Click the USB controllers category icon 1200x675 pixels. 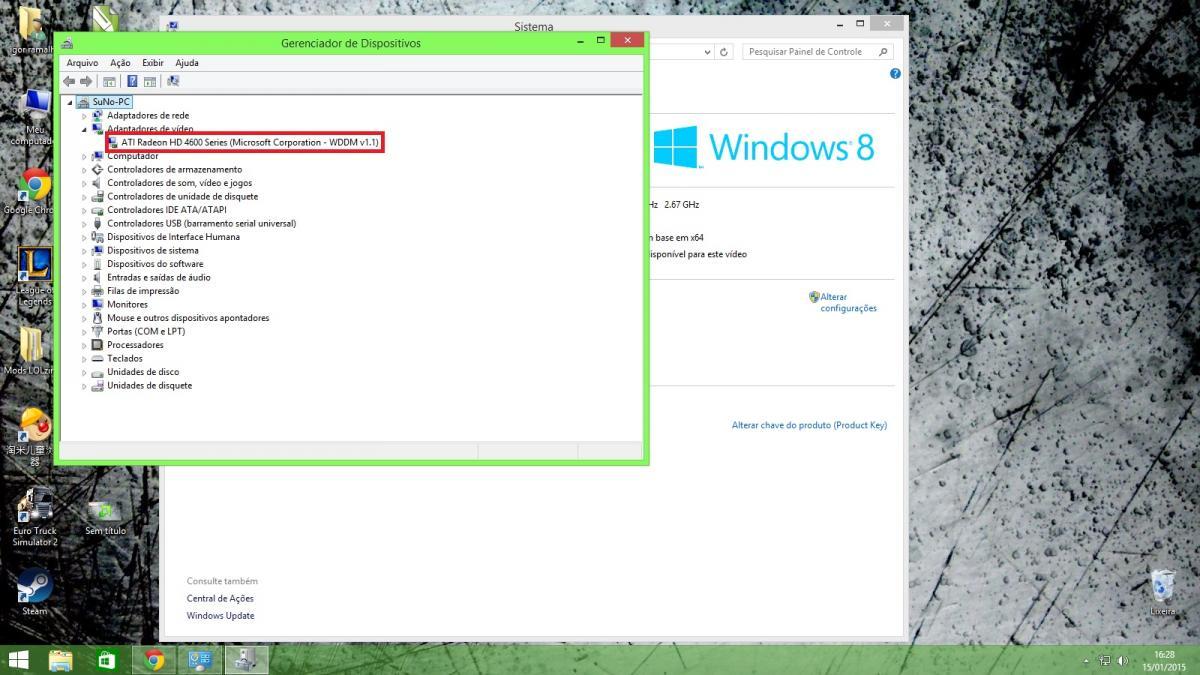click(97, 224)
